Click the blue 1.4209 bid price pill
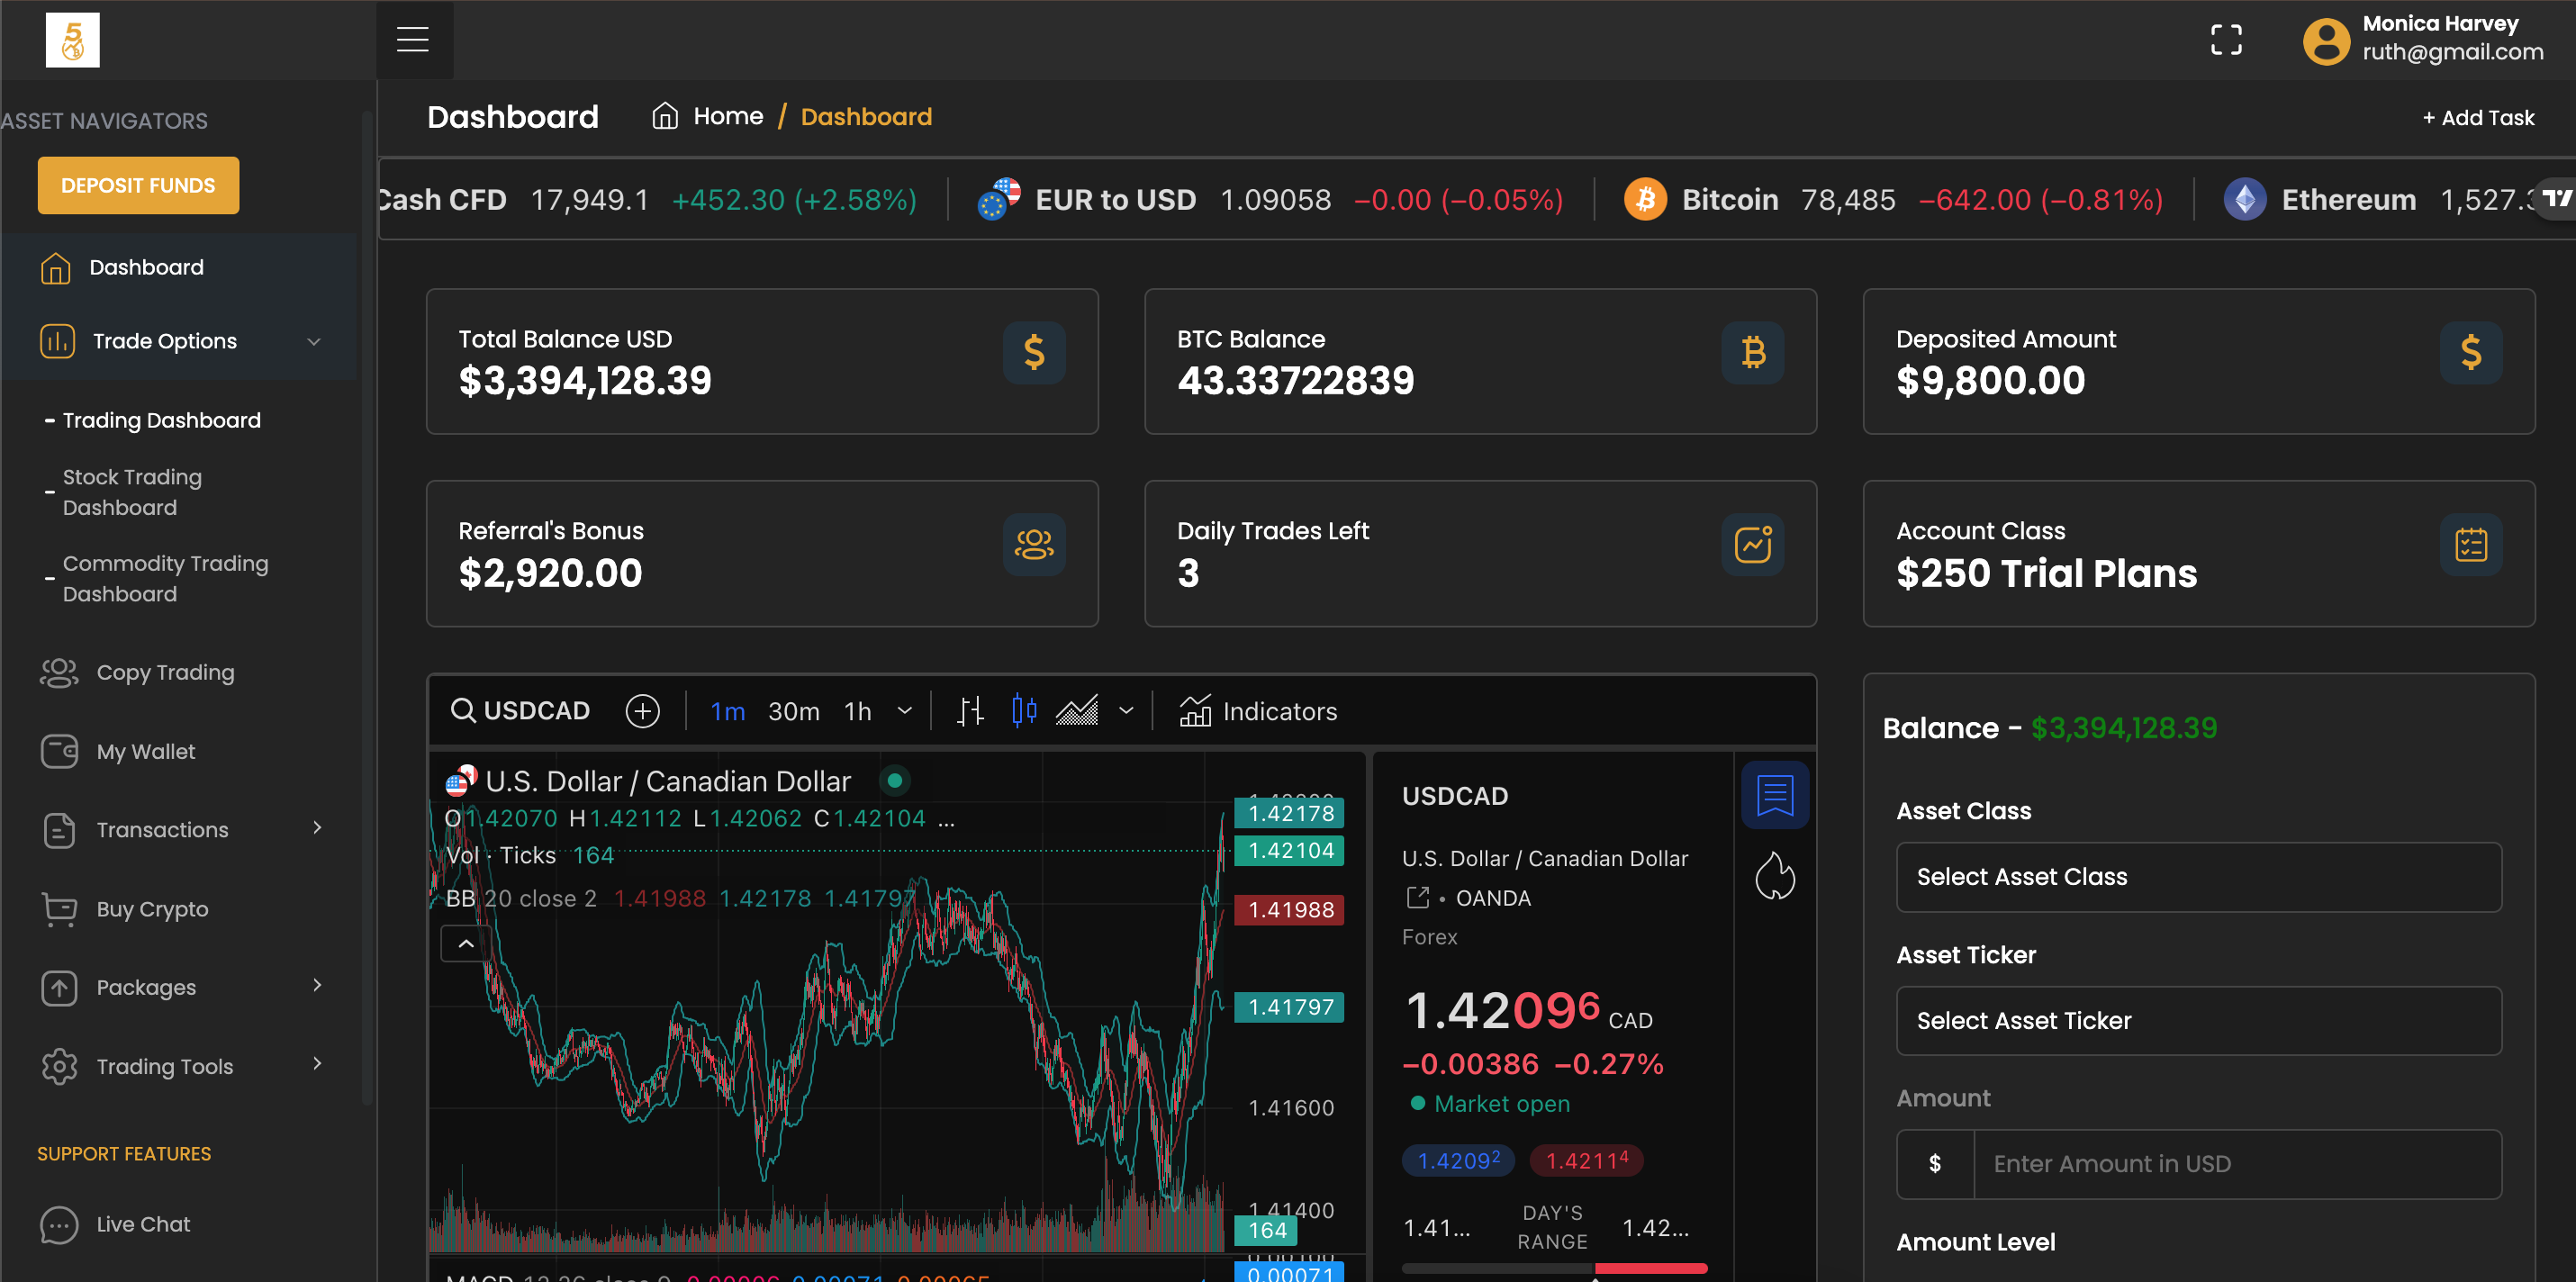 point(1458,1160)
